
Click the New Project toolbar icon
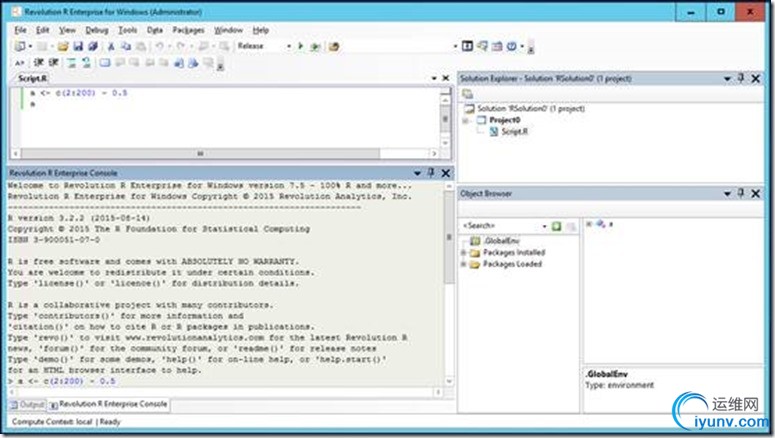tap(20, 46)
